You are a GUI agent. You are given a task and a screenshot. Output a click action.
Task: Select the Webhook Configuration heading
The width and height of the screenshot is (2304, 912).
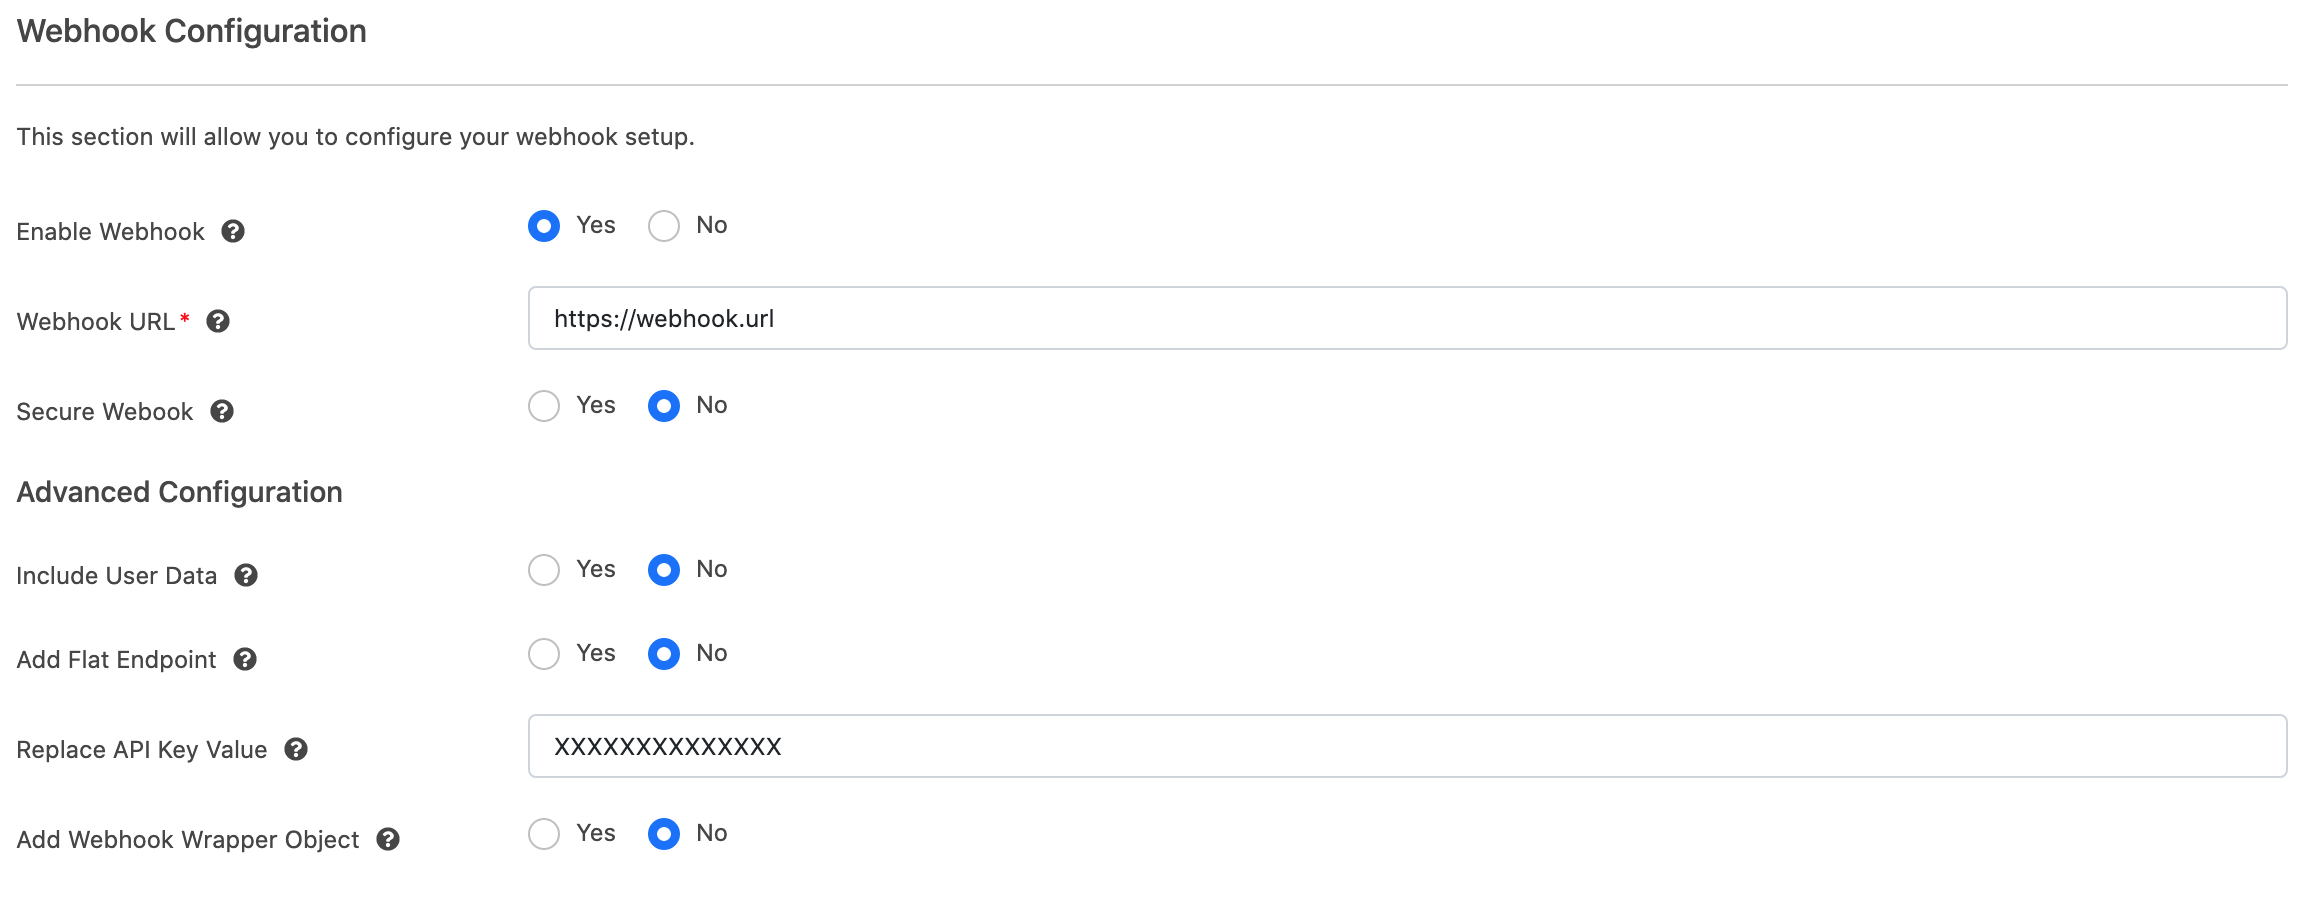(x=190, y=31)
